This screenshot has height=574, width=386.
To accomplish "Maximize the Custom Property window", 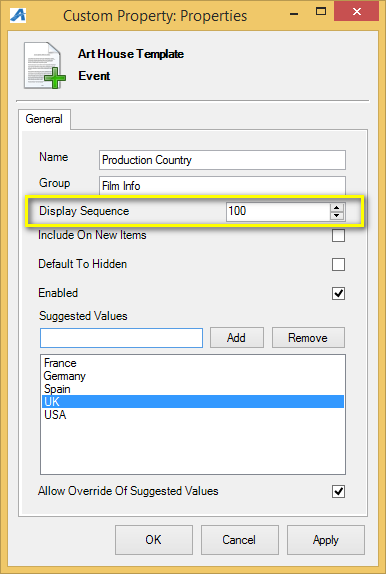I will (x=321, y=12).
